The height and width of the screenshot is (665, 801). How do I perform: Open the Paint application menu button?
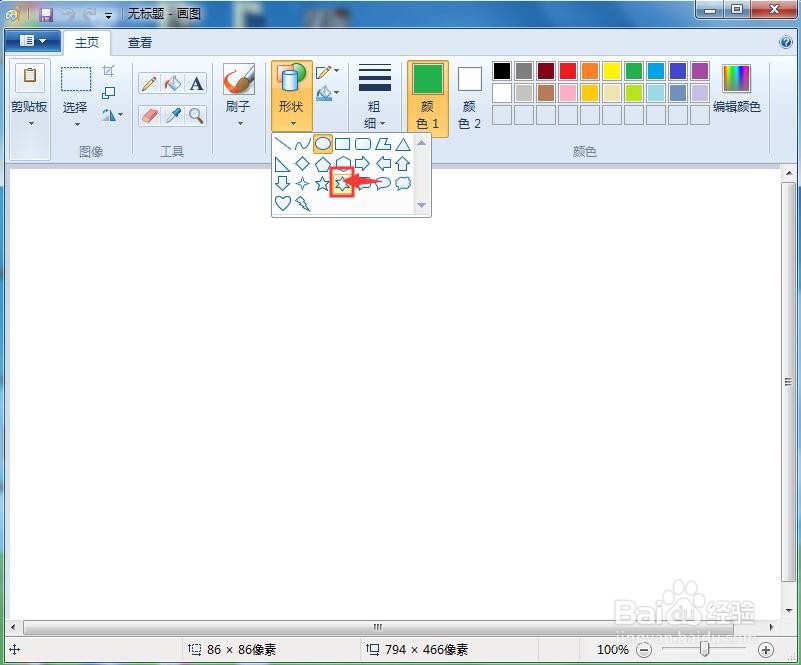[x=33, y=41]
